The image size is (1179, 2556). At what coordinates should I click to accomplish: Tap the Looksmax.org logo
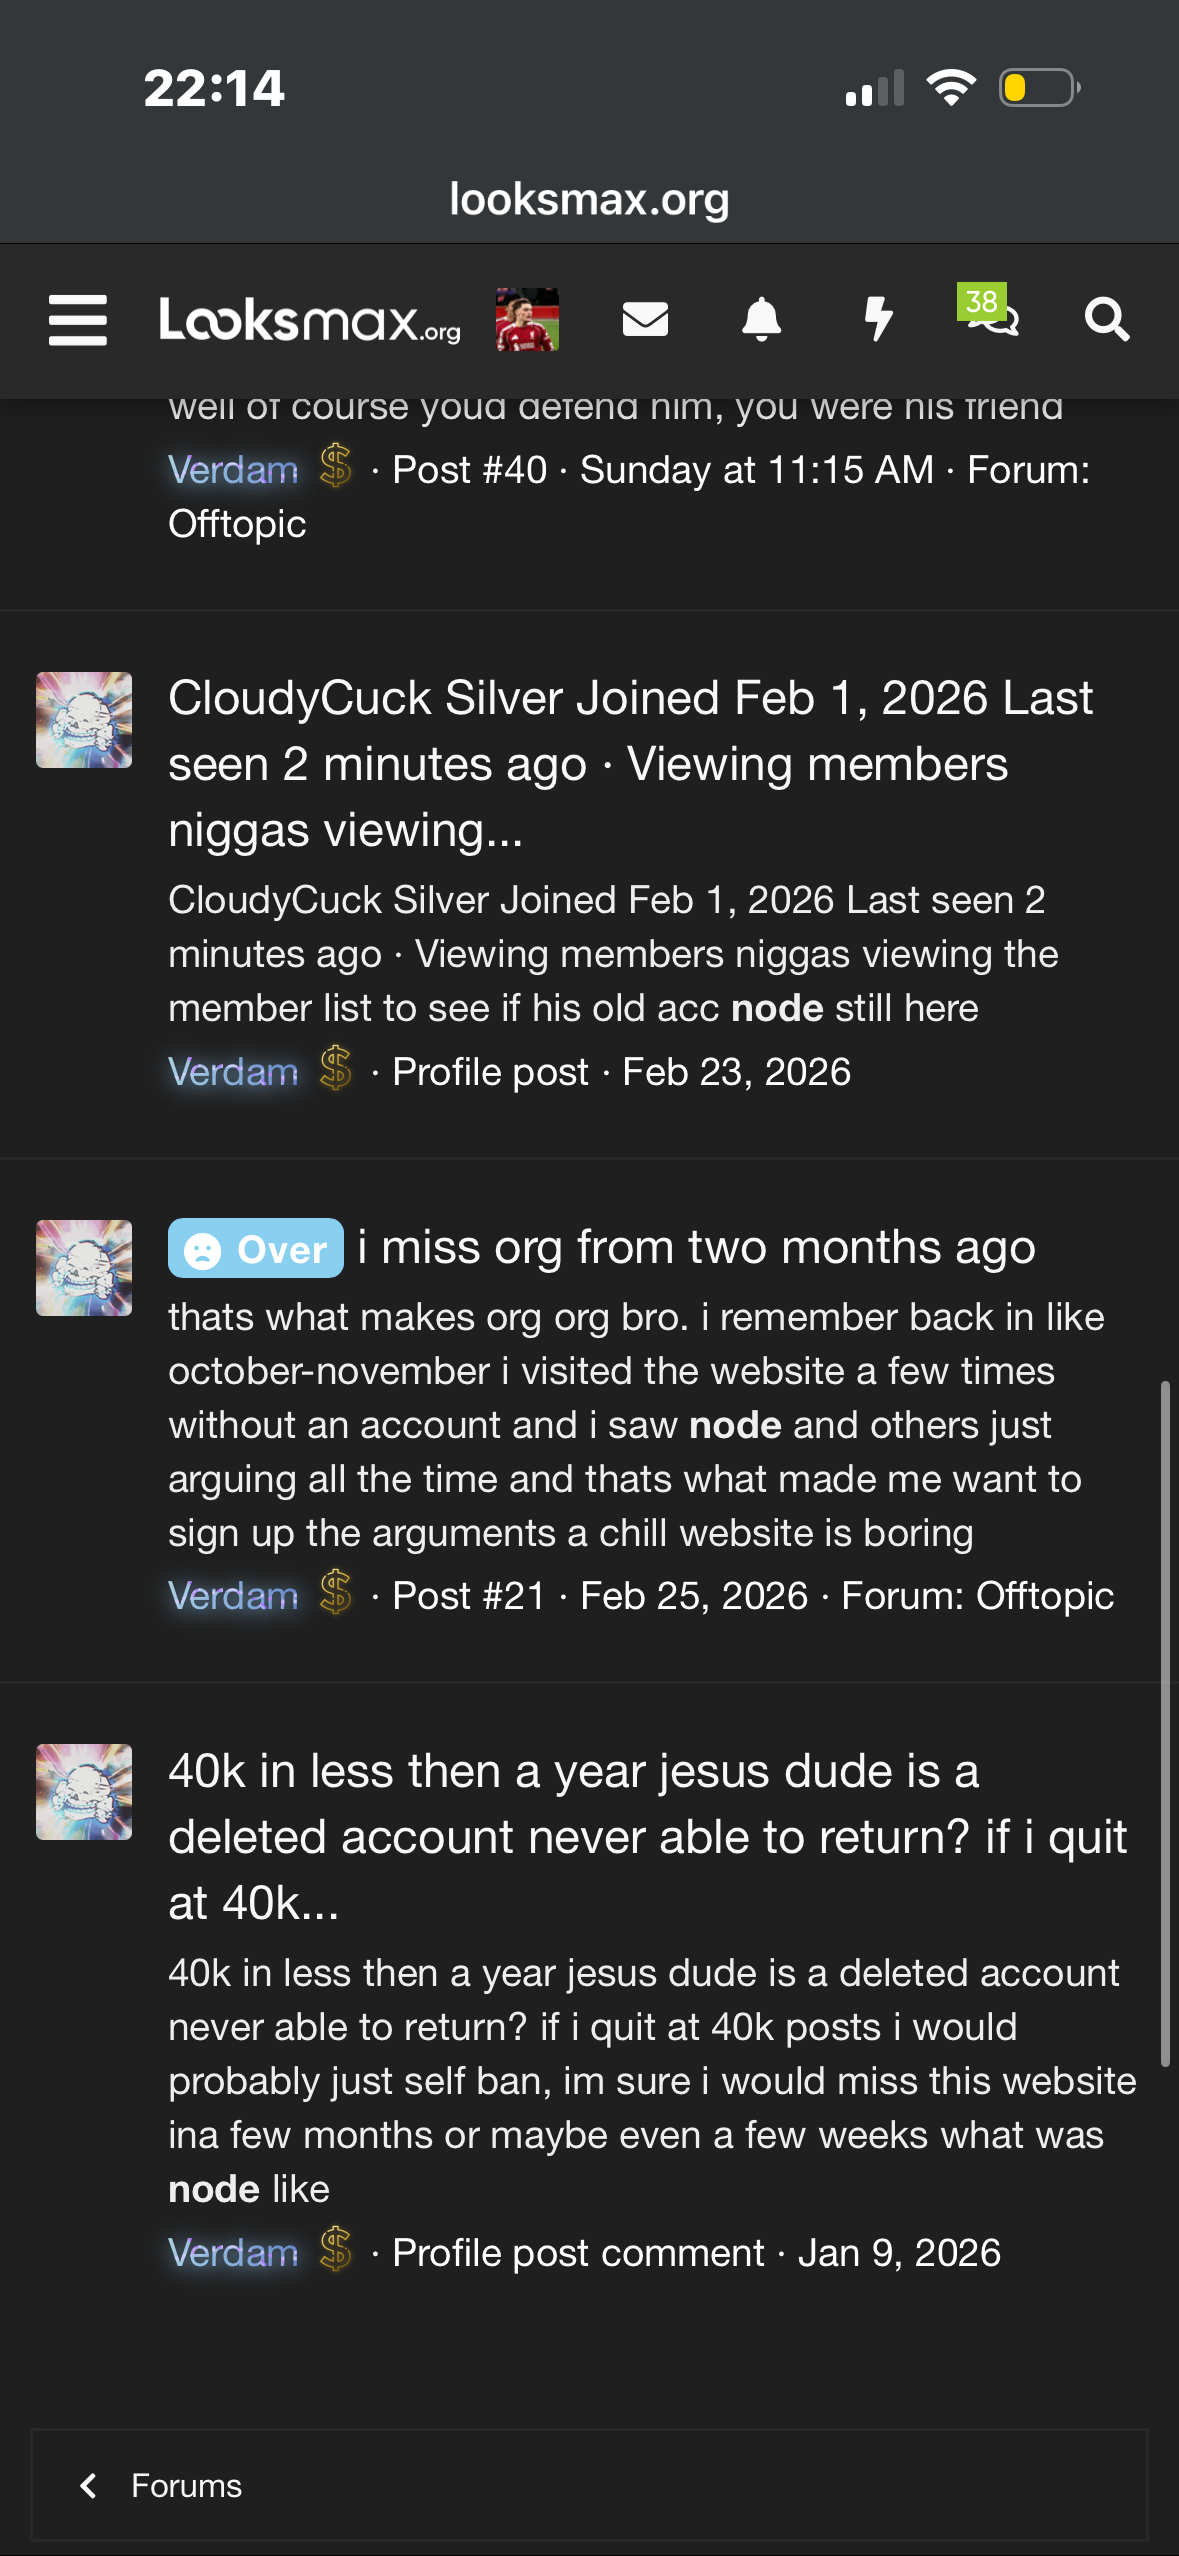[310, 321]
